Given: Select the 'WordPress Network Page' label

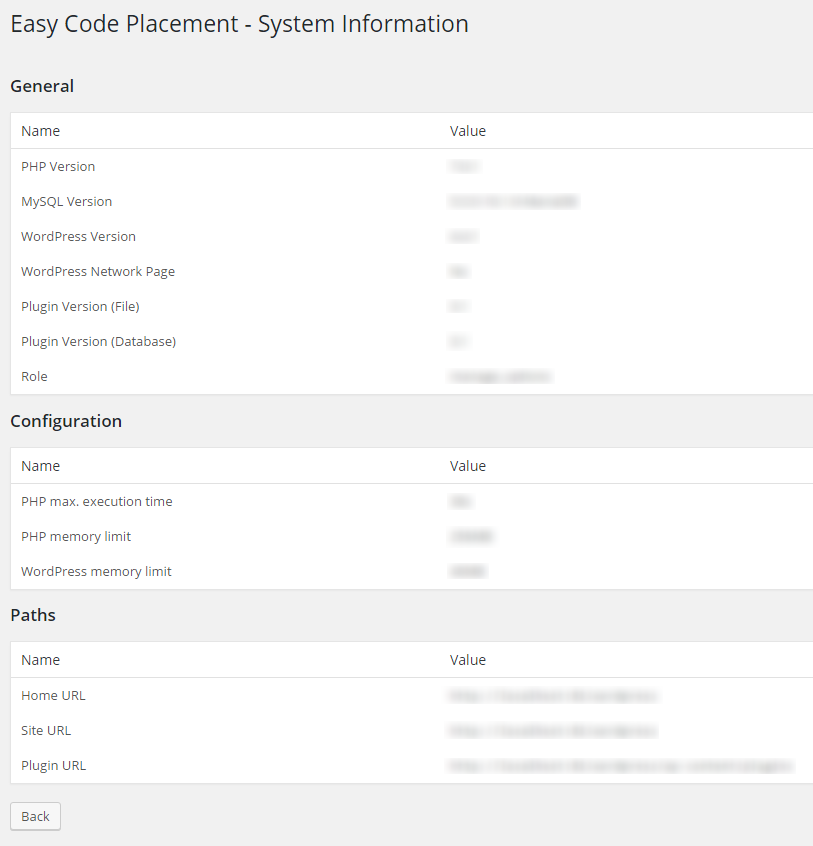Looking at the screenshot, I should click(98, 272).
